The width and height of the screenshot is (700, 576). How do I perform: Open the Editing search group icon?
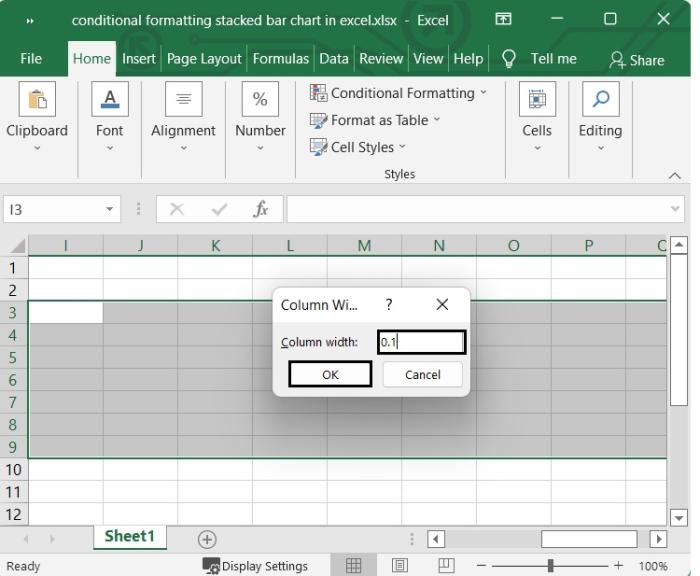point(601,99)
